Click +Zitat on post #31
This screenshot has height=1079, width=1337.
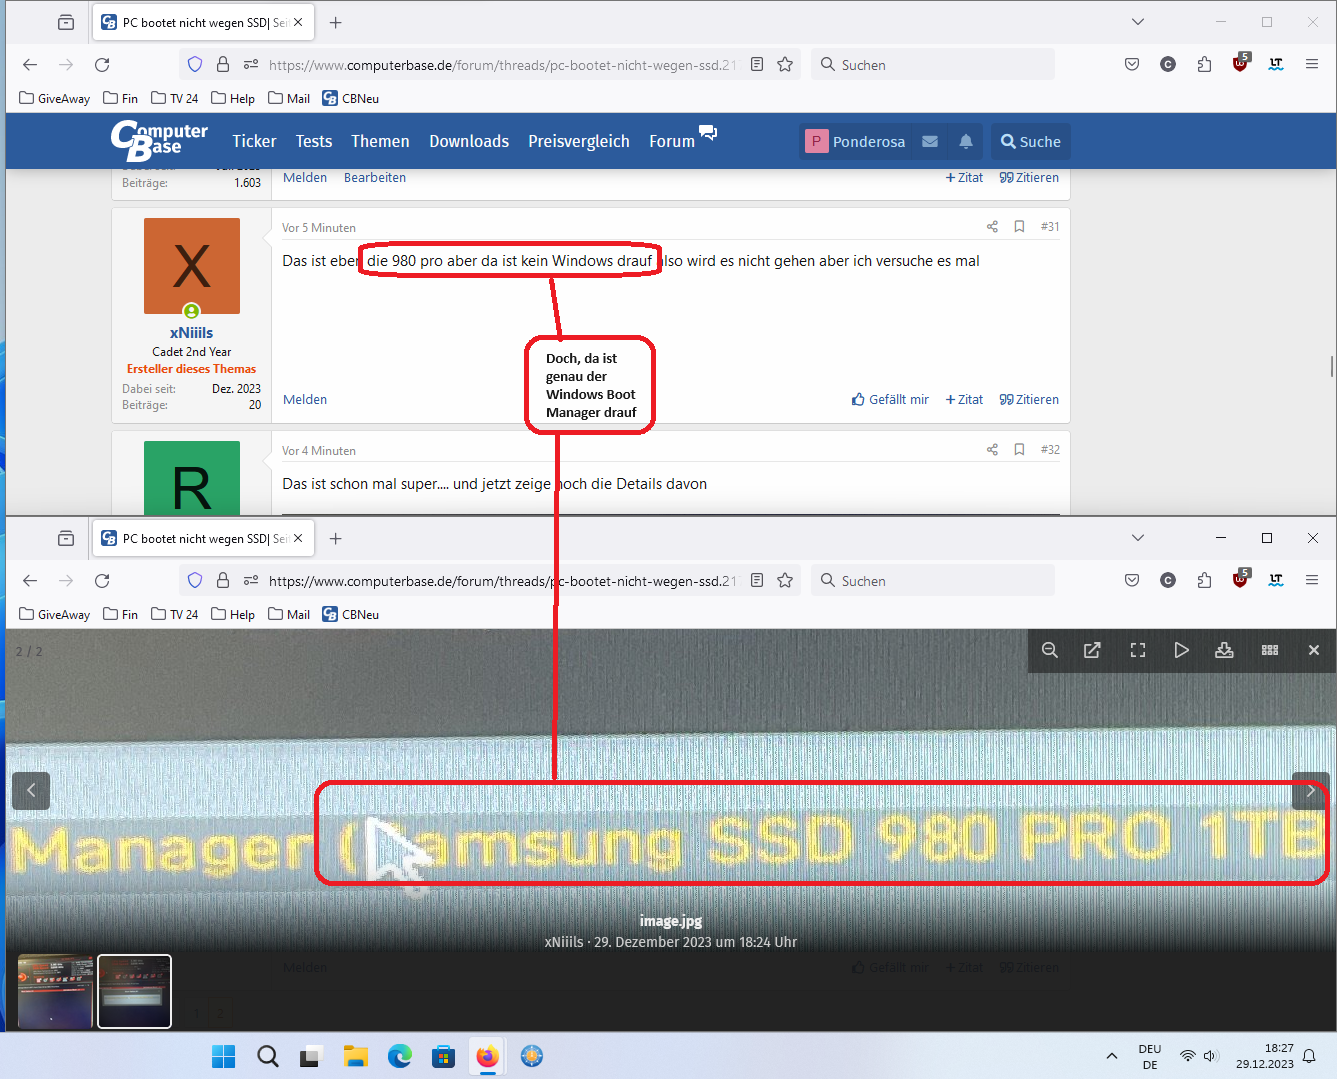coord(964,399)
